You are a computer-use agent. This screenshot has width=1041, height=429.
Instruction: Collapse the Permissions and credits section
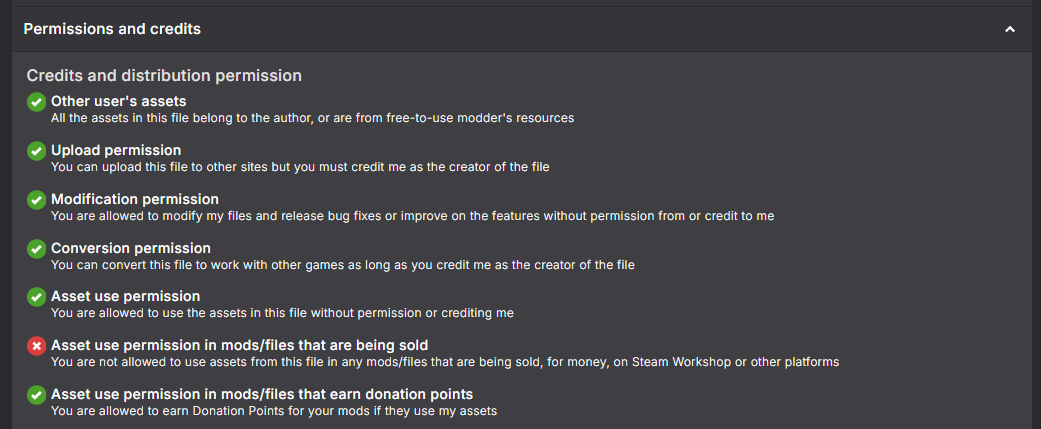(1010, 30)
